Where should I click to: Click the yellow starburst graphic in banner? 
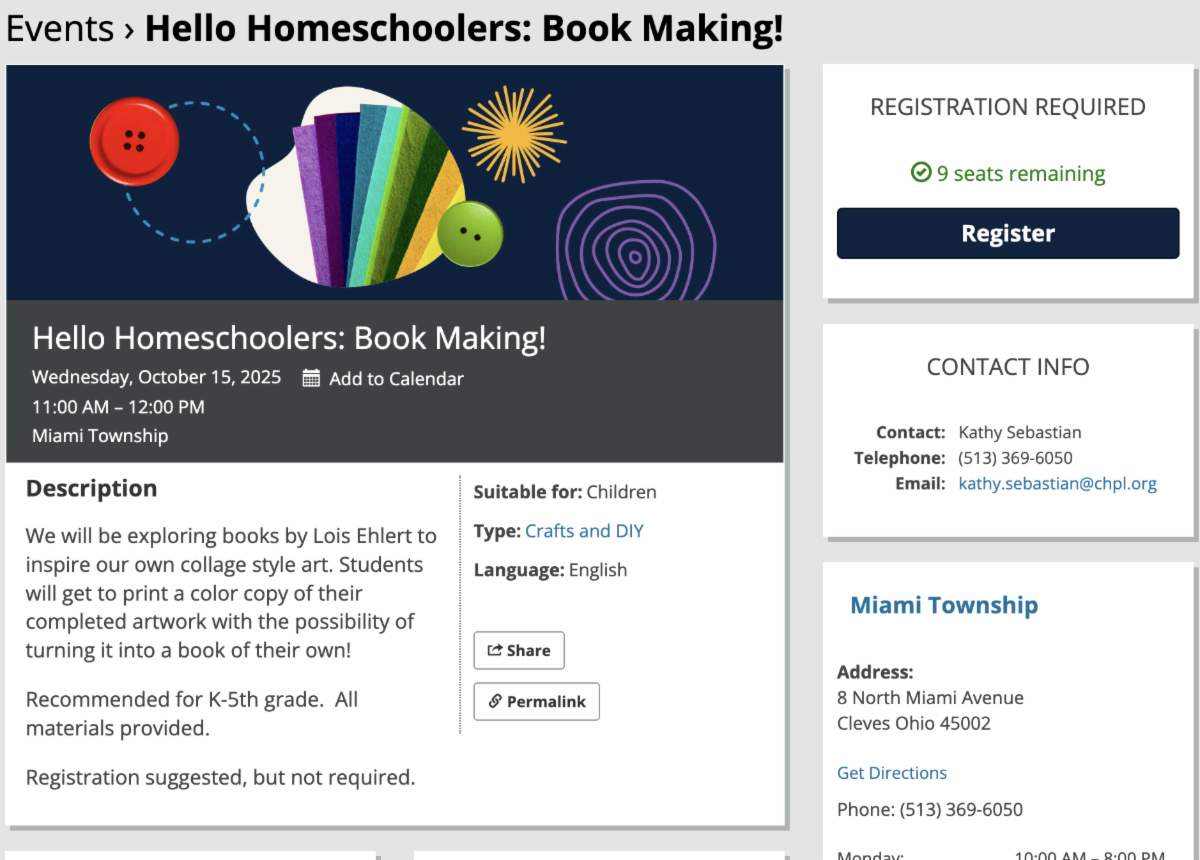click(513, 135)
